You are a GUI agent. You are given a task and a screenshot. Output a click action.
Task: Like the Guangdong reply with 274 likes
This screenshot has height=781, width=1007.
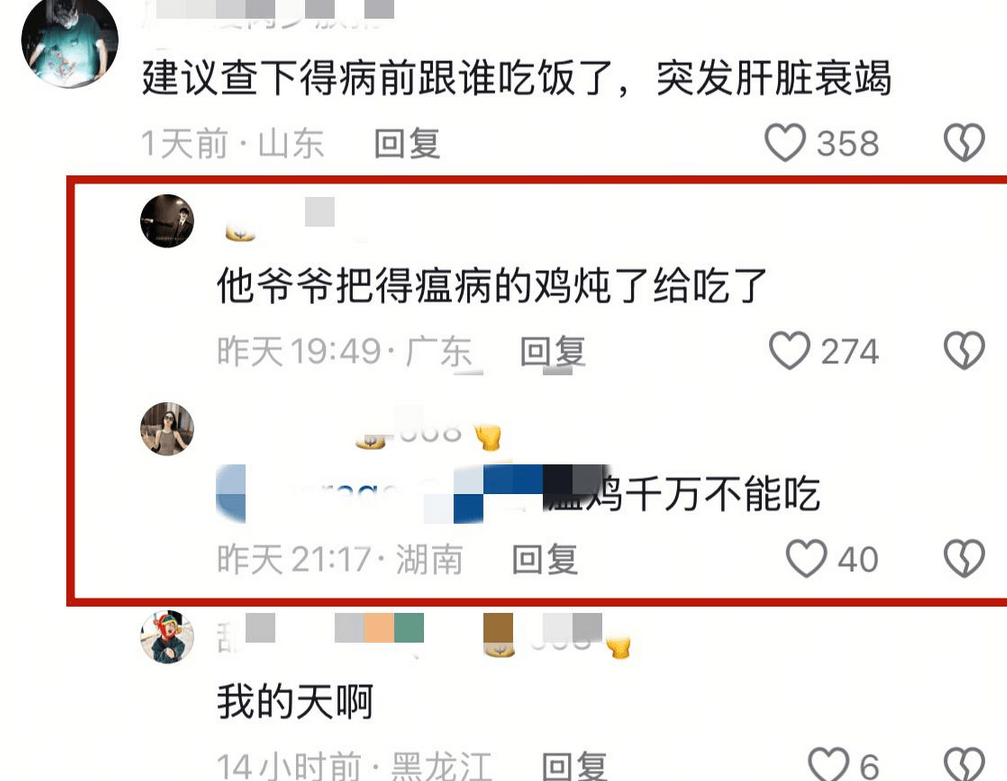tap(789, 351)
